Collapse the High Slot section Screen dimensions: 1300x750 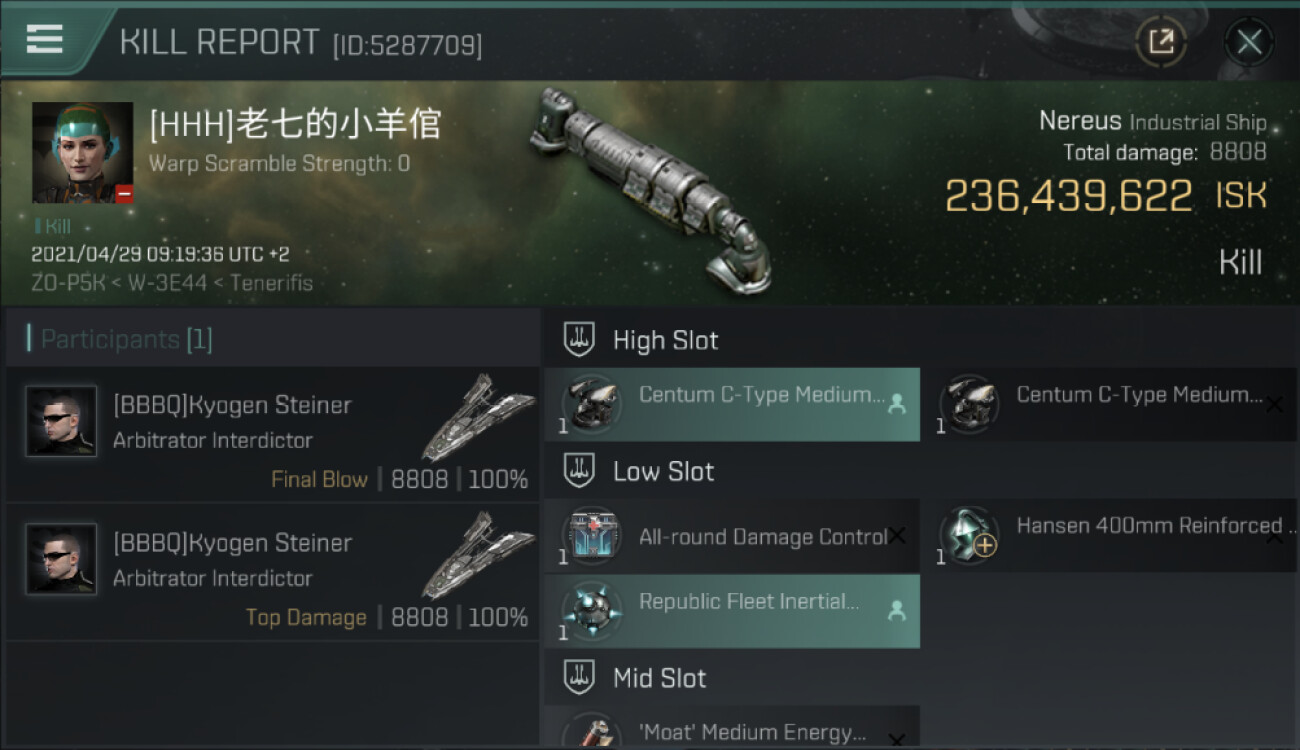click(x=579, y=340)
